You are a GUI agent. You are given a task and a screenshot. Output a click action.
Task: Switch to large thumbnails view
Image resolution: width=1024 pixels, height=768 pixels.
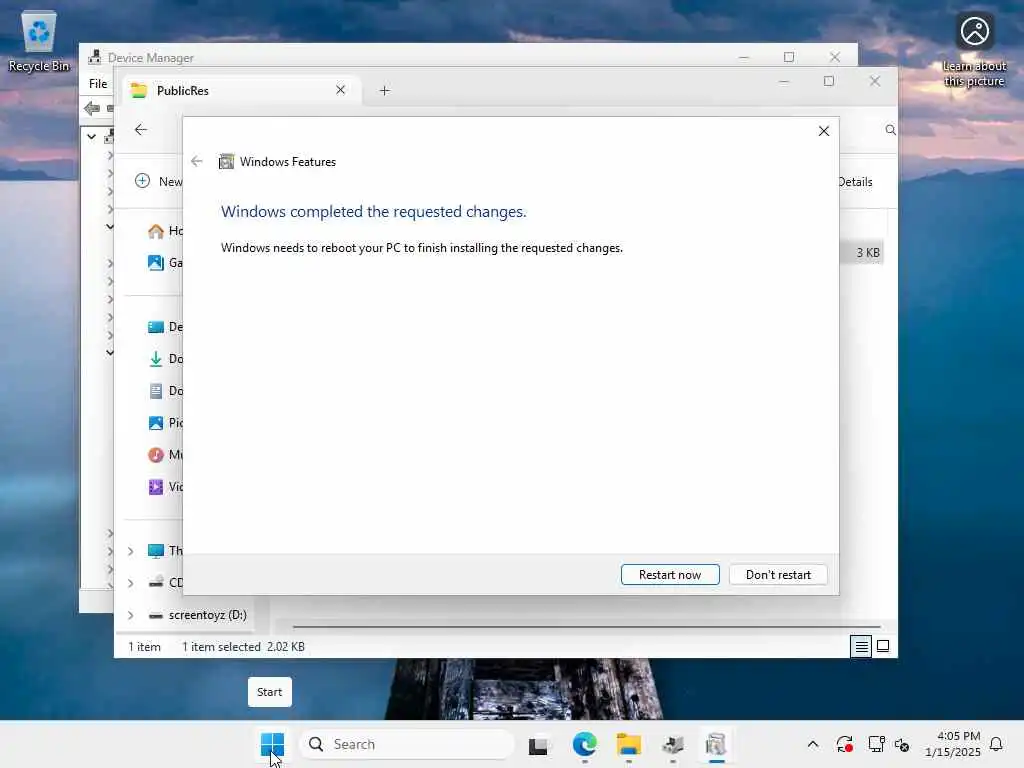[883, 647]
